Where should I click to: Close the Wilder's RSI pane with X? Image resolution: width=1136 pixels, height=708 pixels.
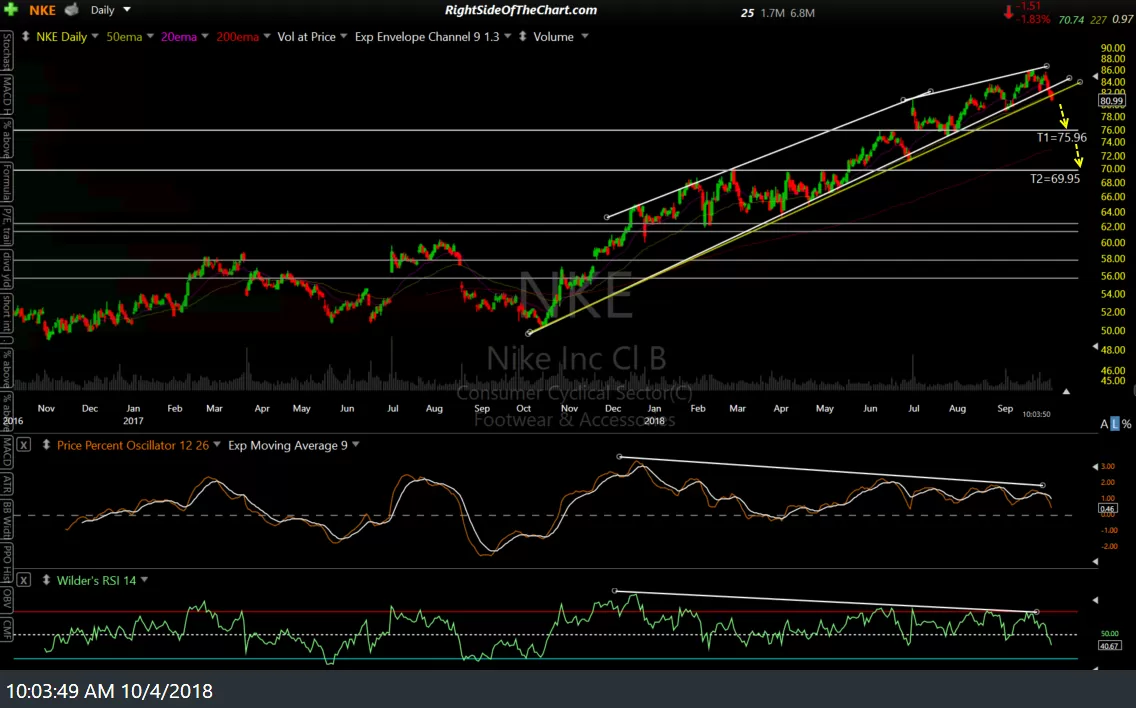click(x=23, y=580)
